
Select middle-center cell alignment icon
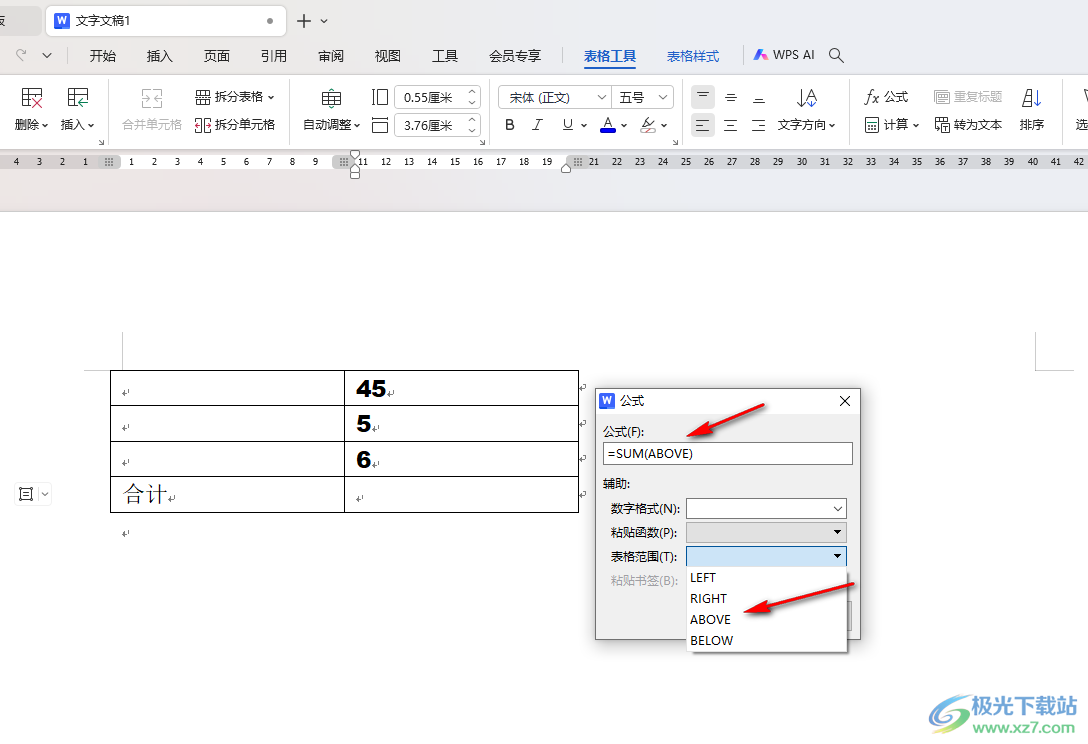pos(731,126)
